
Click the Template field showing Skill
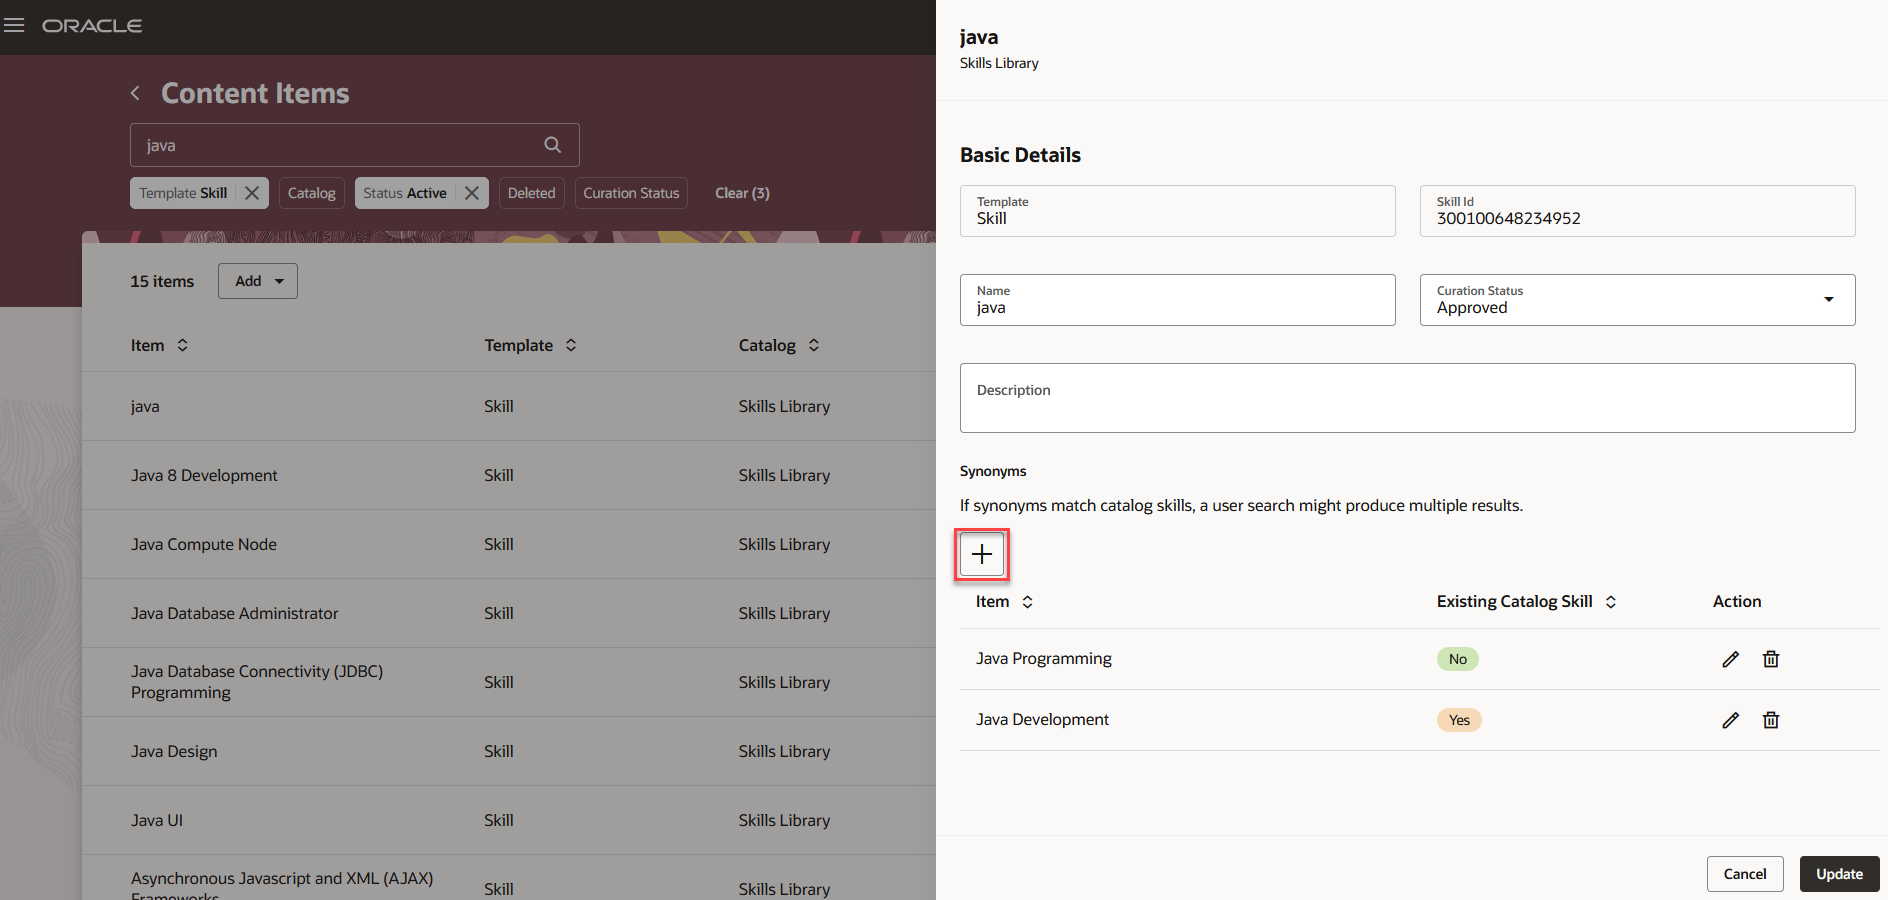click(x=1178, y=211)
